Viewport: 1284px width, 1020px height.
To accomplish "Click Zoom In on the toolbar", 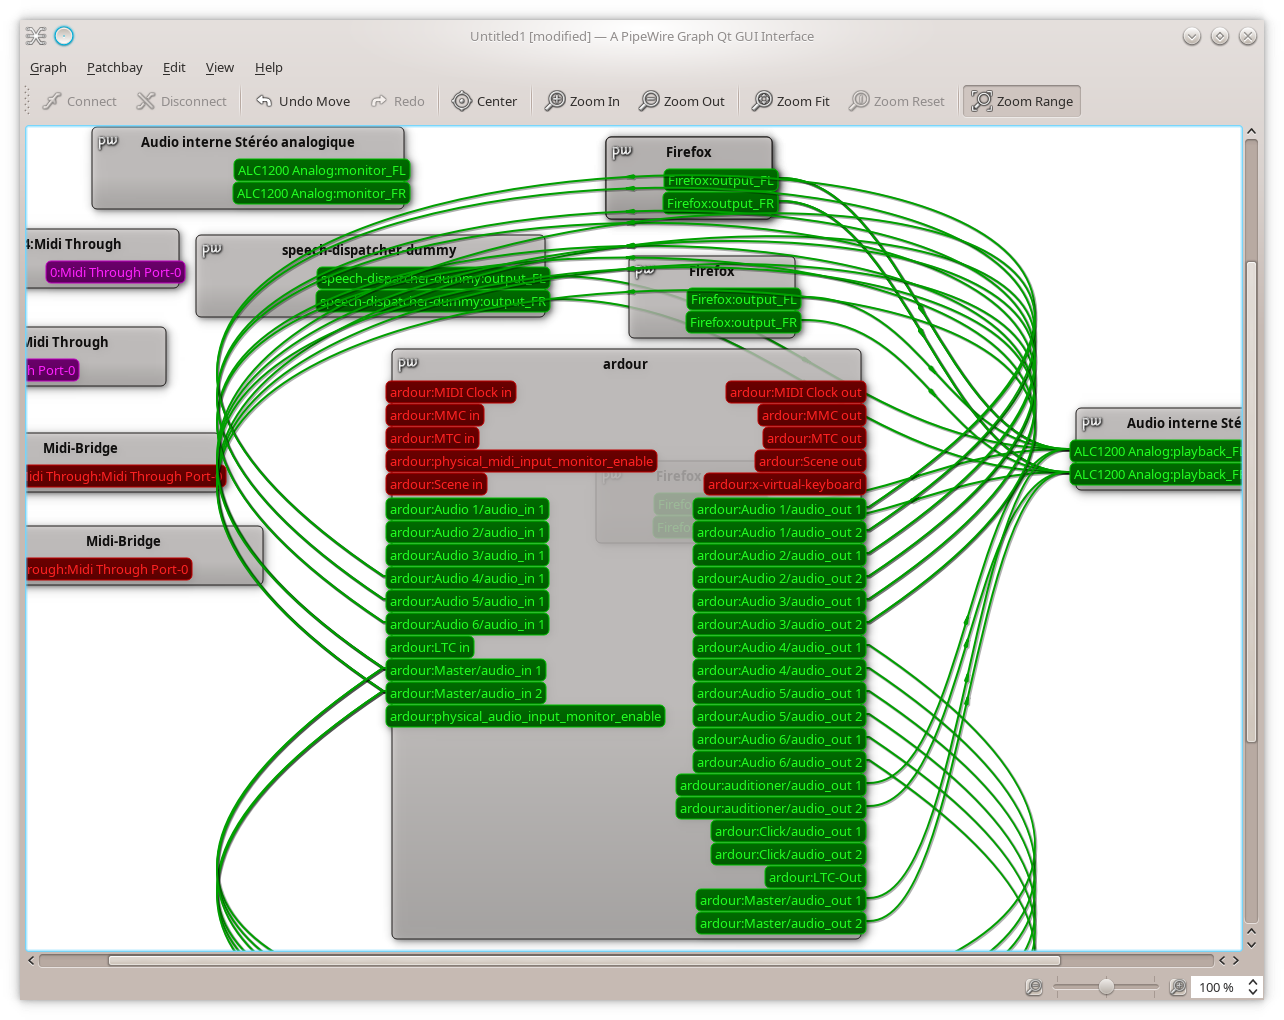I will point(582,101).
